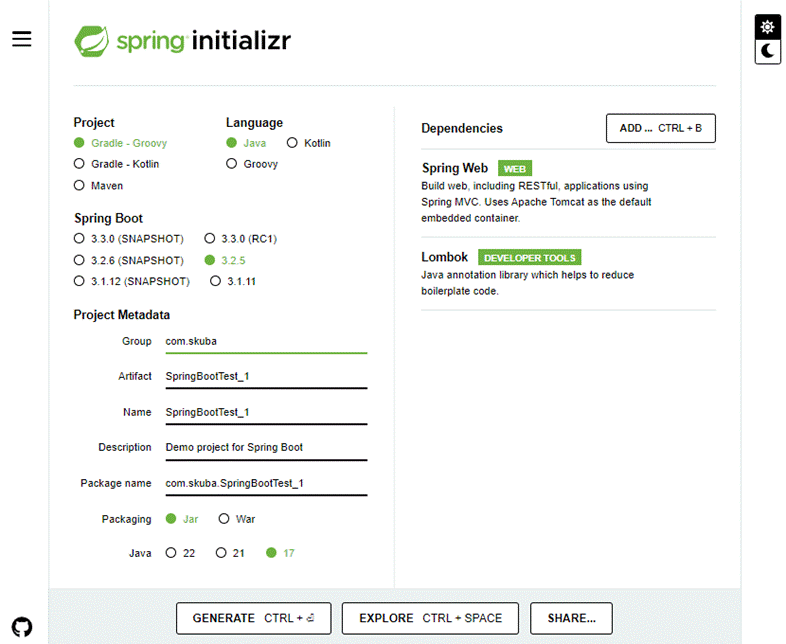Click the Project Metadata heading
Screen dimensions: 786x644
[122, 315]
